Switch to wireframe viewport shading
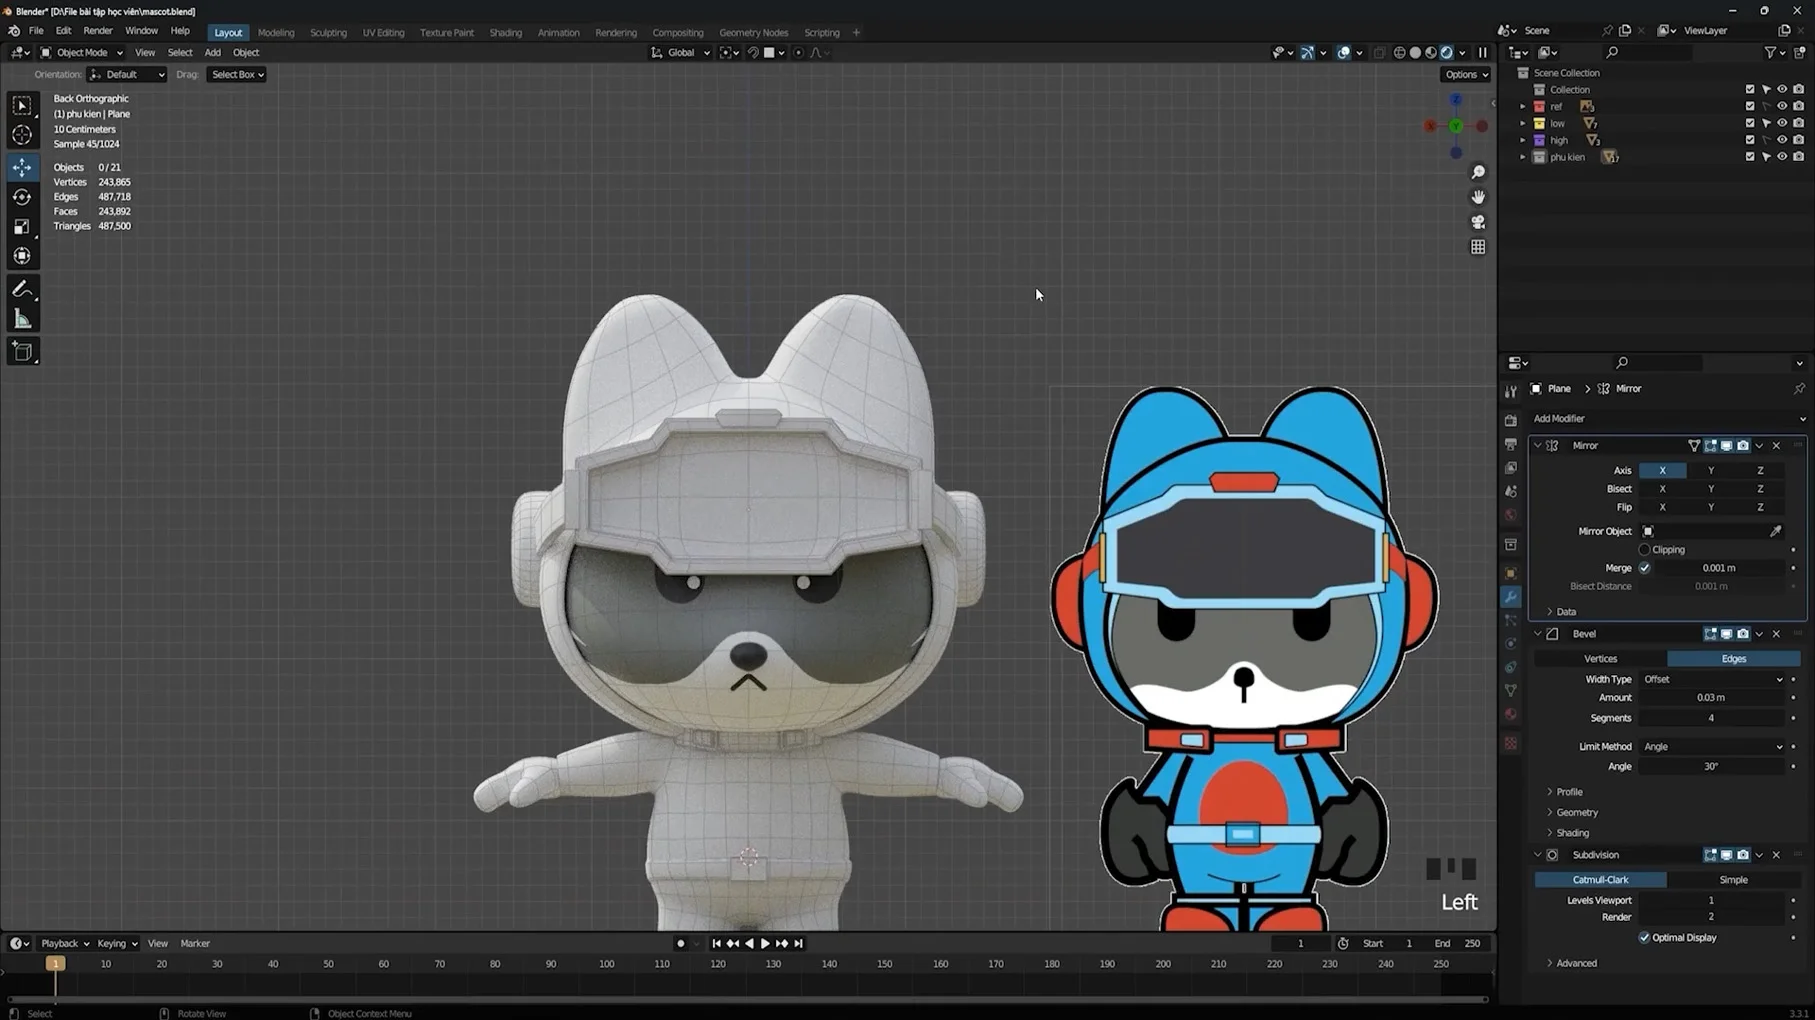Image resolution: width=1815 pixels, height=1020 pixels. (x=1399, y=52)
